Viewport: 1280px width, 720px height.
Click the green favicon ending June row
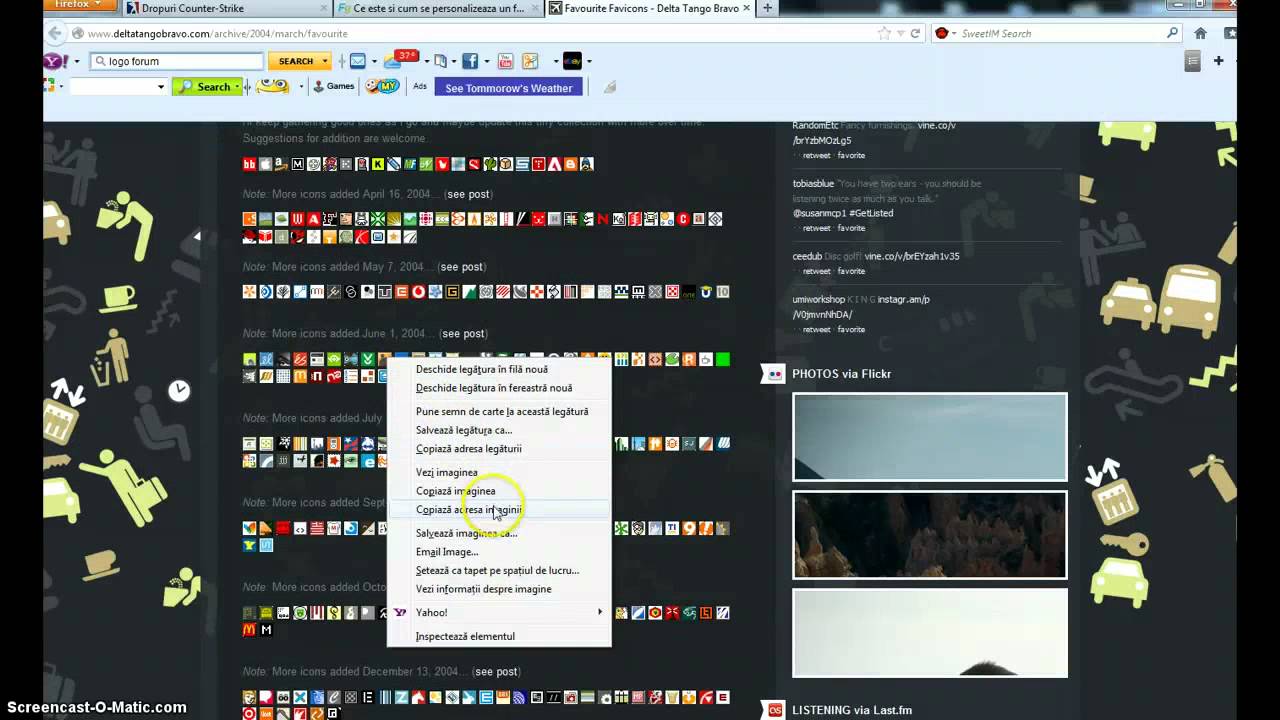[723, 360]
